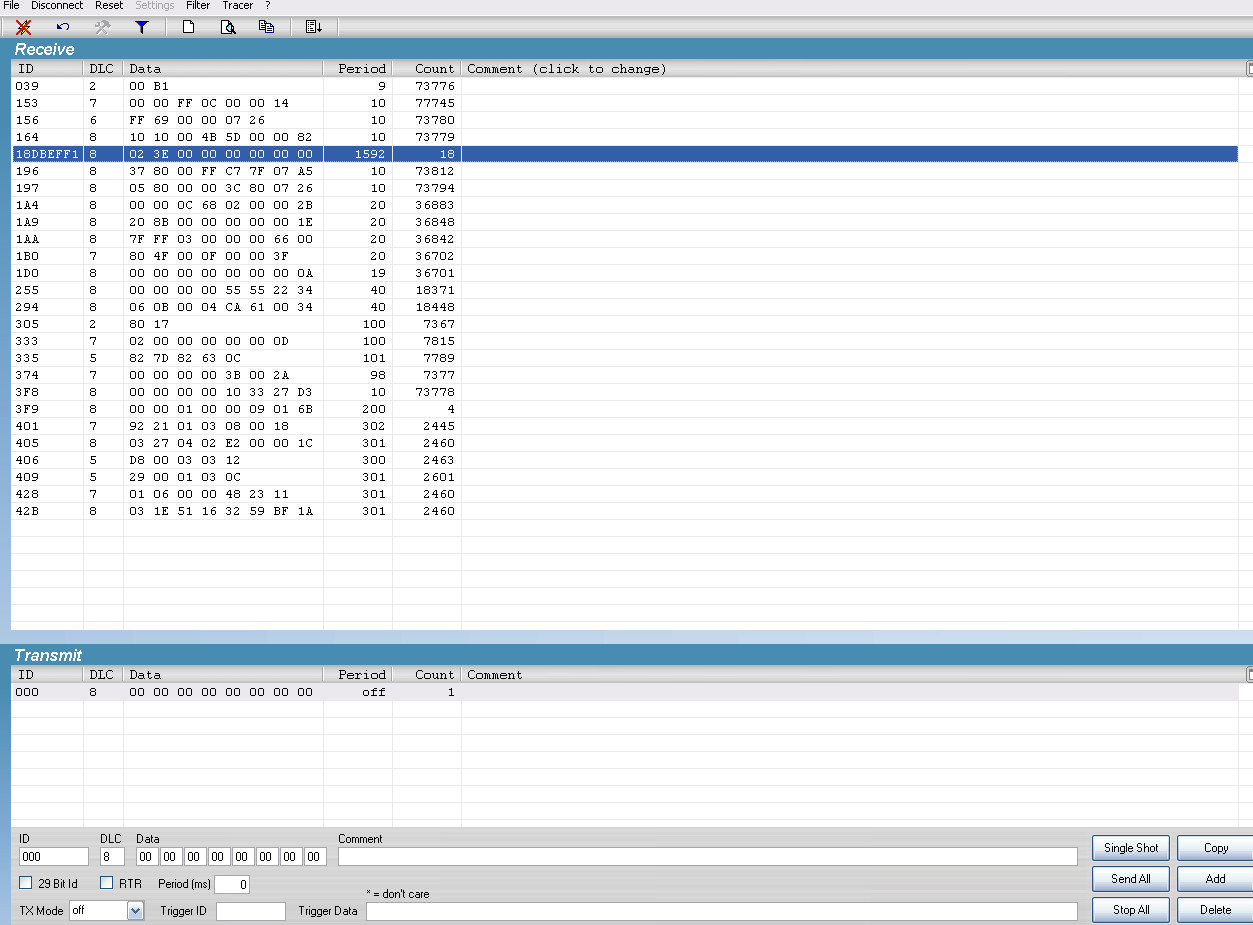This screenshot has width=1253, height=925.
Task: Select the receive row with ID 18DBEFF1
Action: [x=625, y=154]
